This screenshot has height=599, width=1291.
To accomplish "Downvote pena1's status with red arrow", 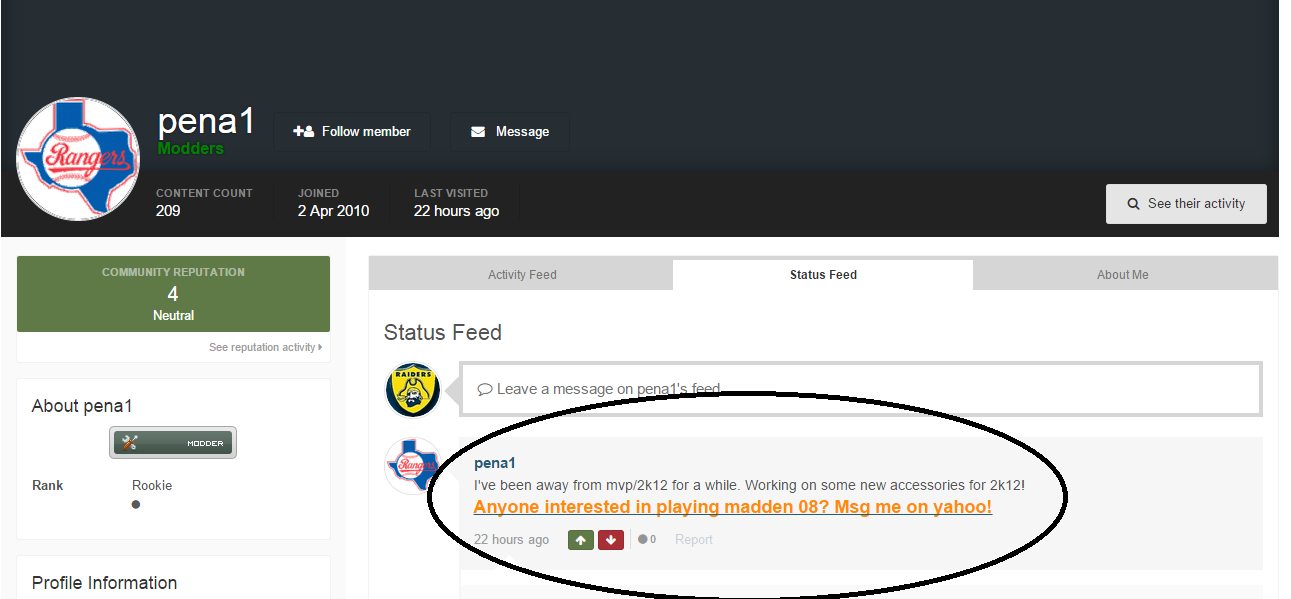I will (611, 540).
